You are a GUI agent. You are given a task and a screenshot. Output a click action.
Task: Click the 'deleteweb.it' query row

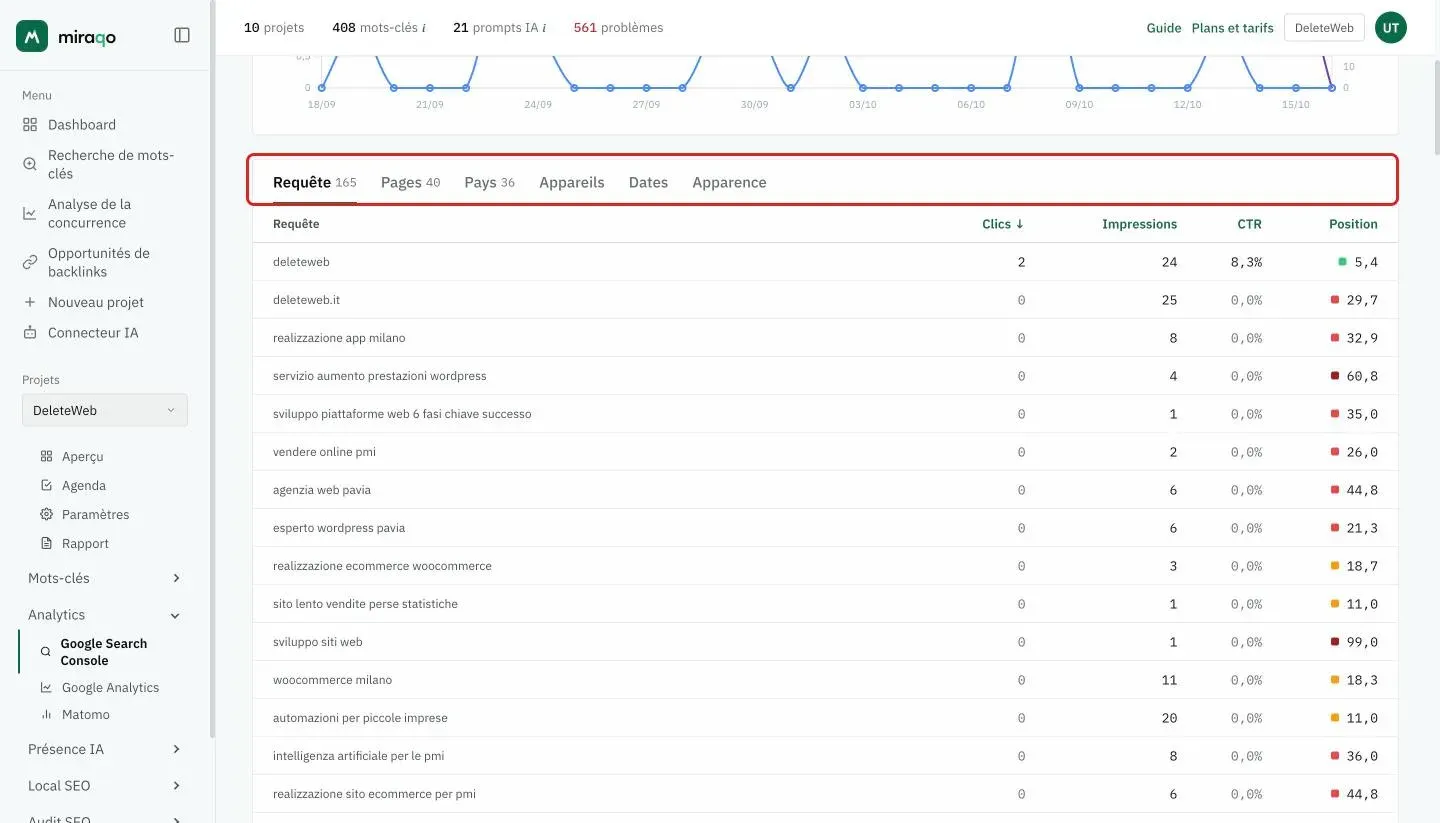(x=825, y=300)
